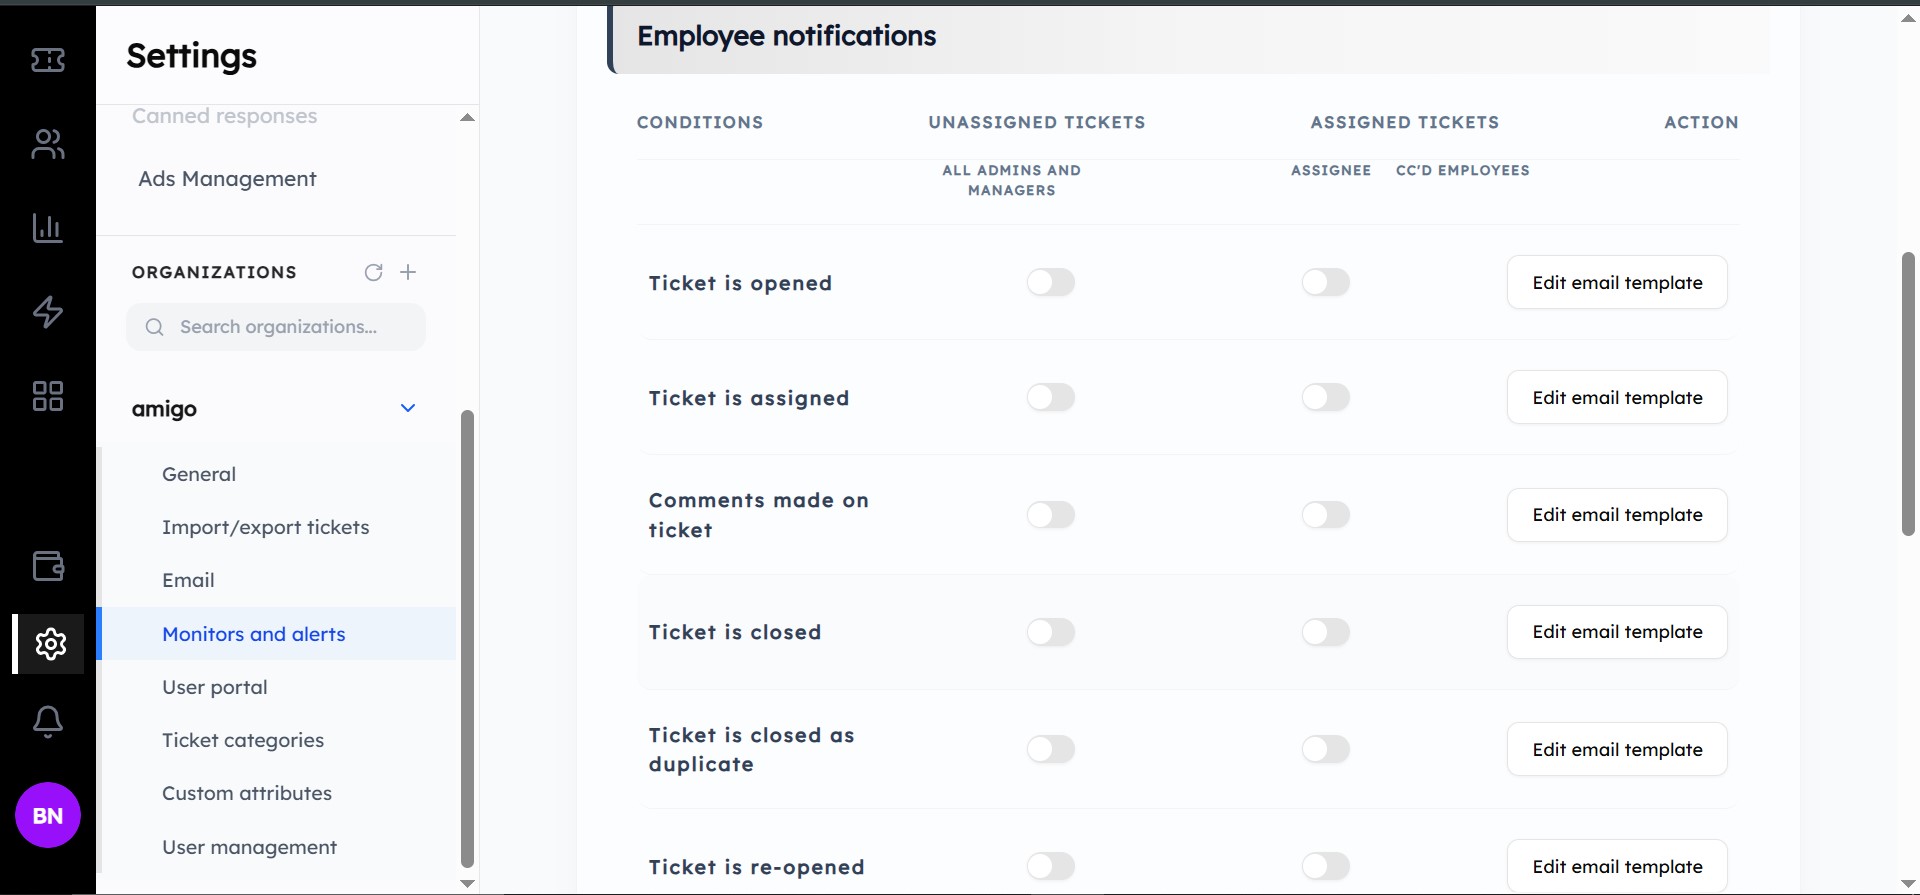Screen dimensions: 1920x895
Task: Click Edit email template for Ticket is re-opened
Action: (x=1616, y=866)
